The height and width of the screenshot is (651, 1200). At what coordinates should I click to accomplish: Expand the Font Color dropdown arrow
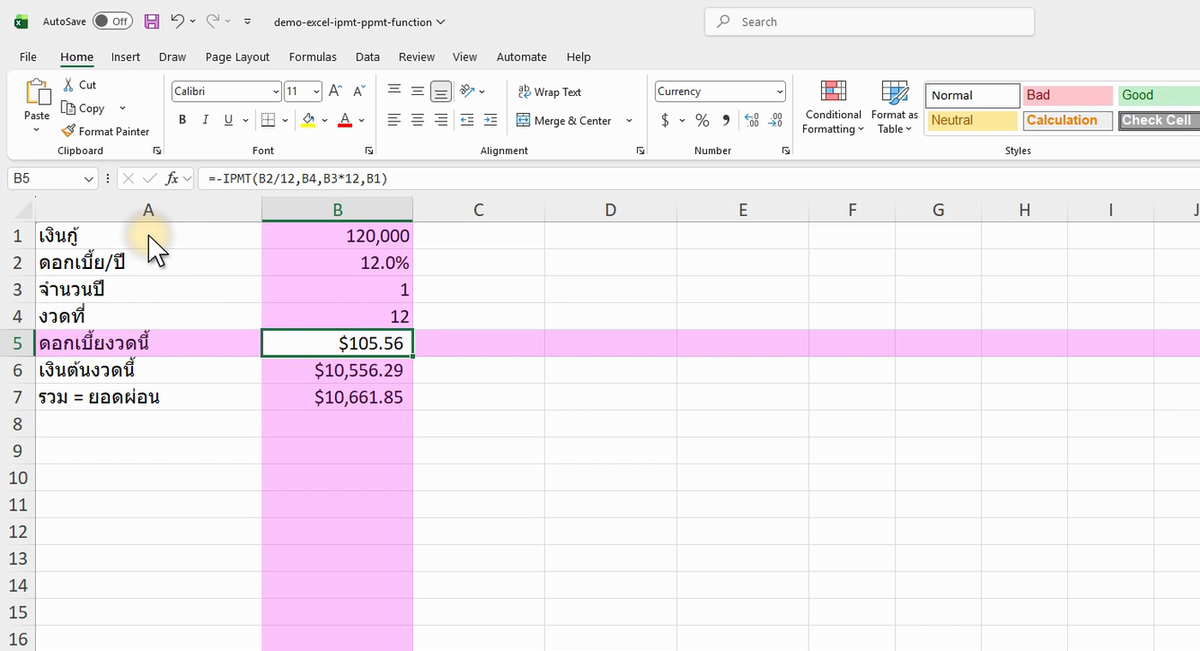[x=362, y=121]
